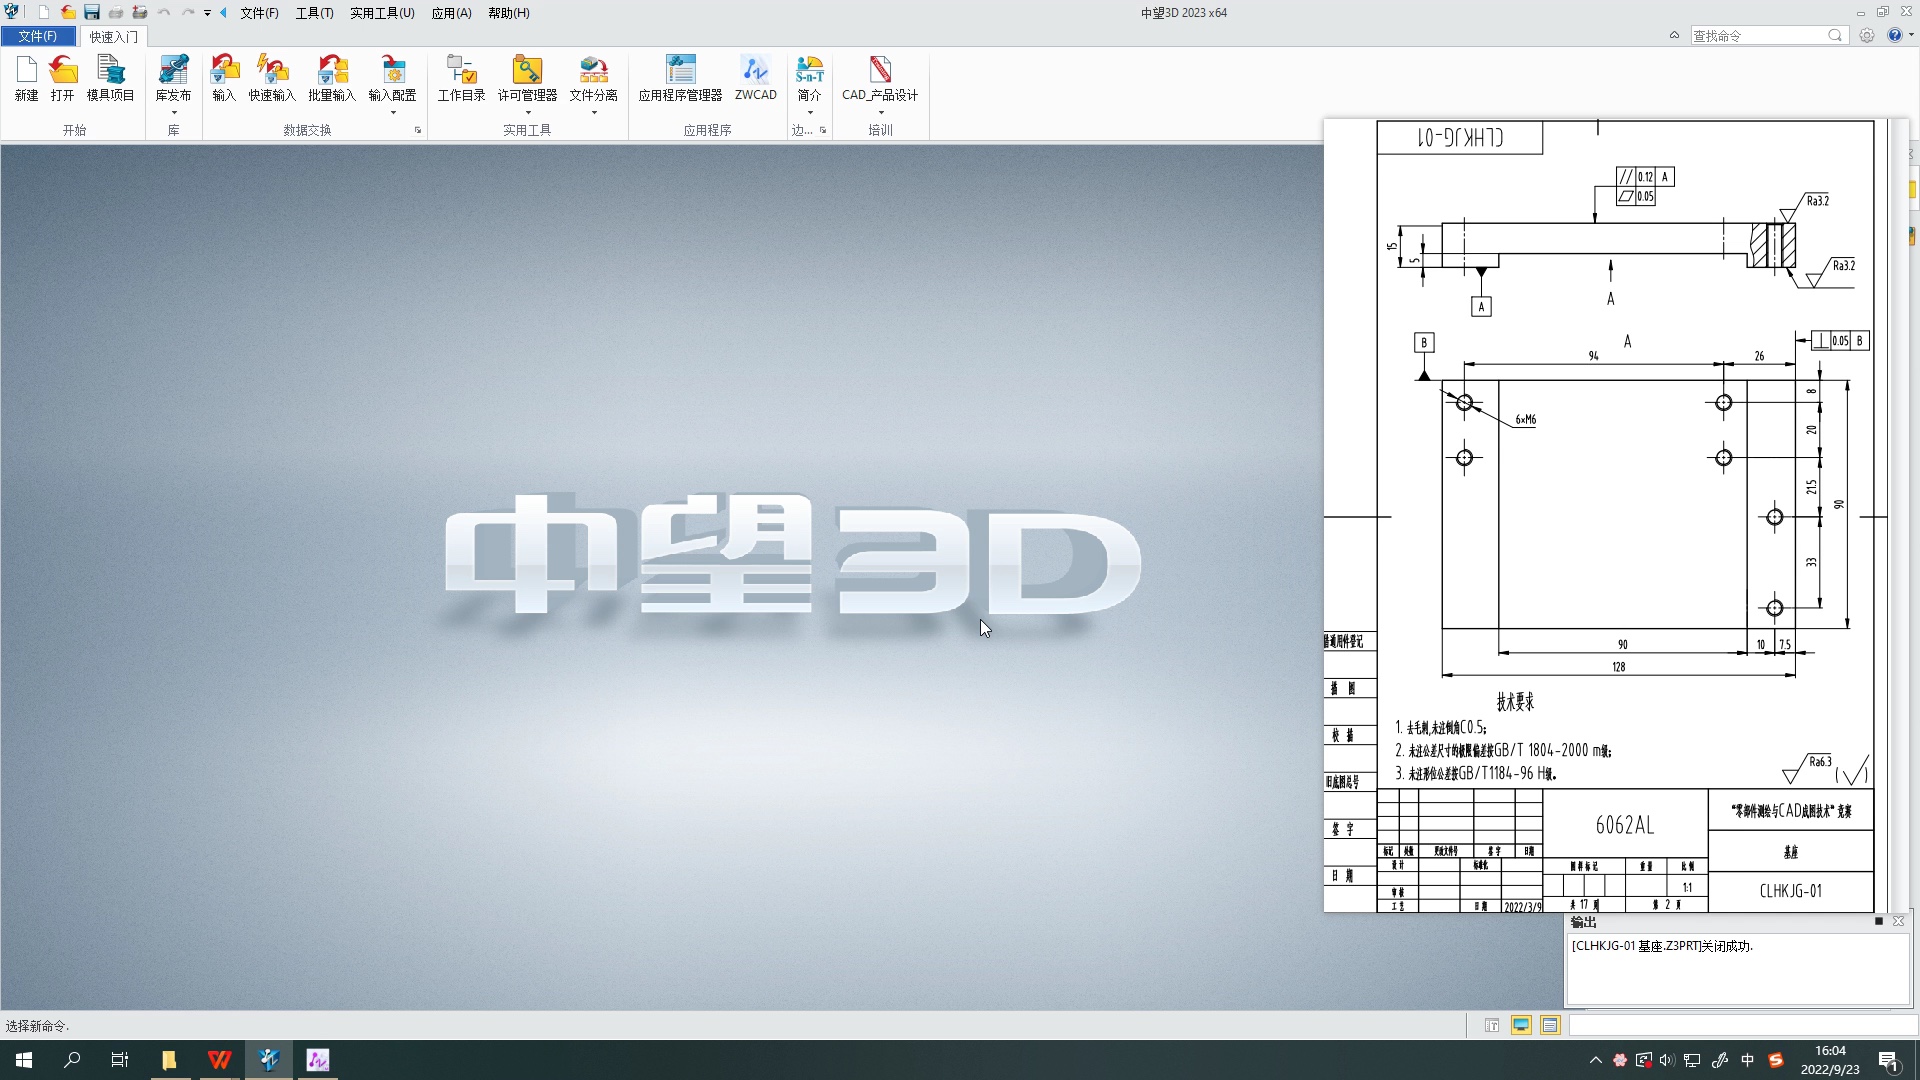The width and height of the screenshot is (1920, 1080).
Task: Open a file with 打开
Action: point(63,79)
